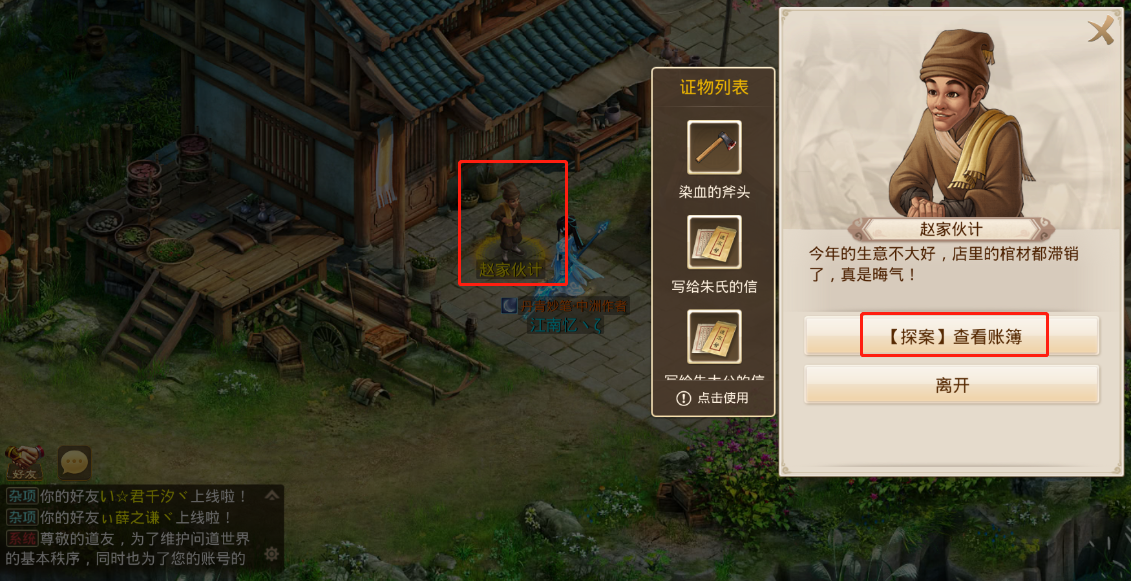Open the chat speech bubble icon

click(74, 463)
